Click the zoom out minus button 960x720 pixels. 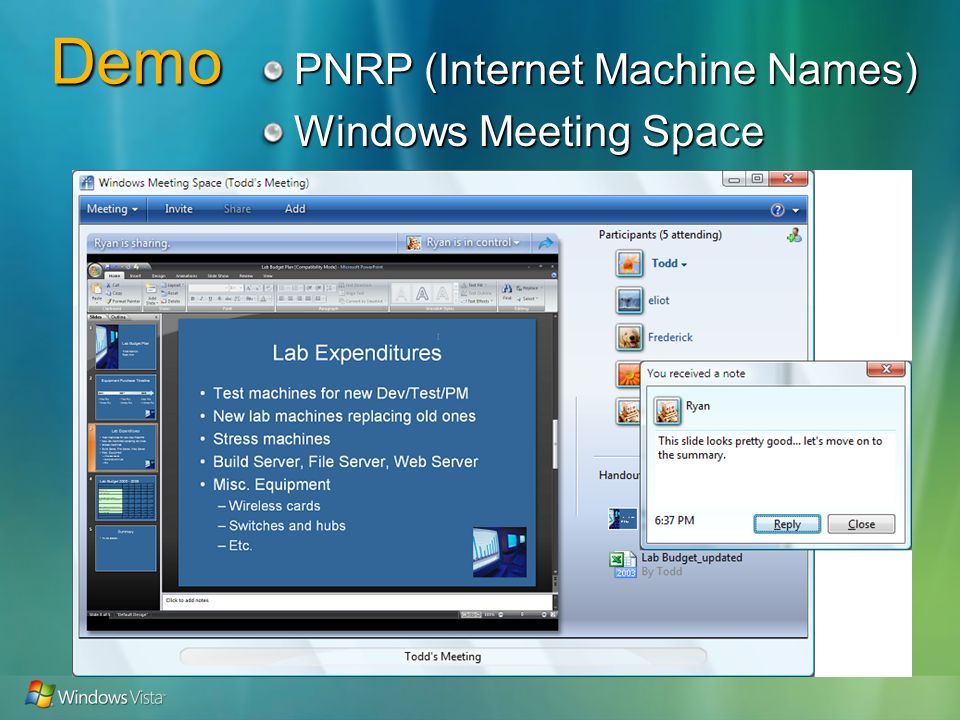(501, 614)
